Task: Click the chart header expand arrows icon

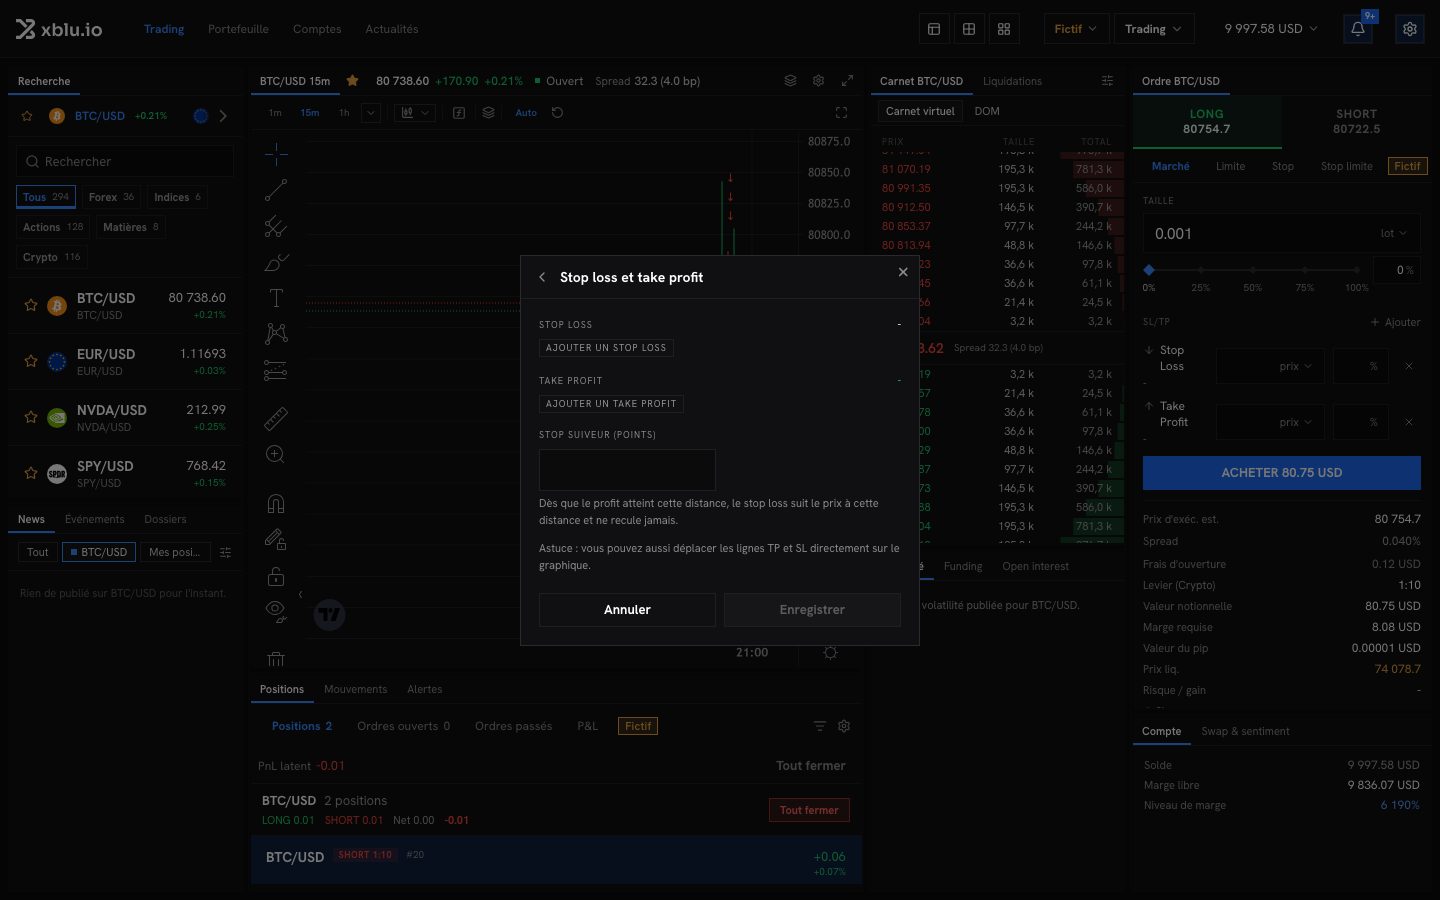Action: click(x=847, y=81)
